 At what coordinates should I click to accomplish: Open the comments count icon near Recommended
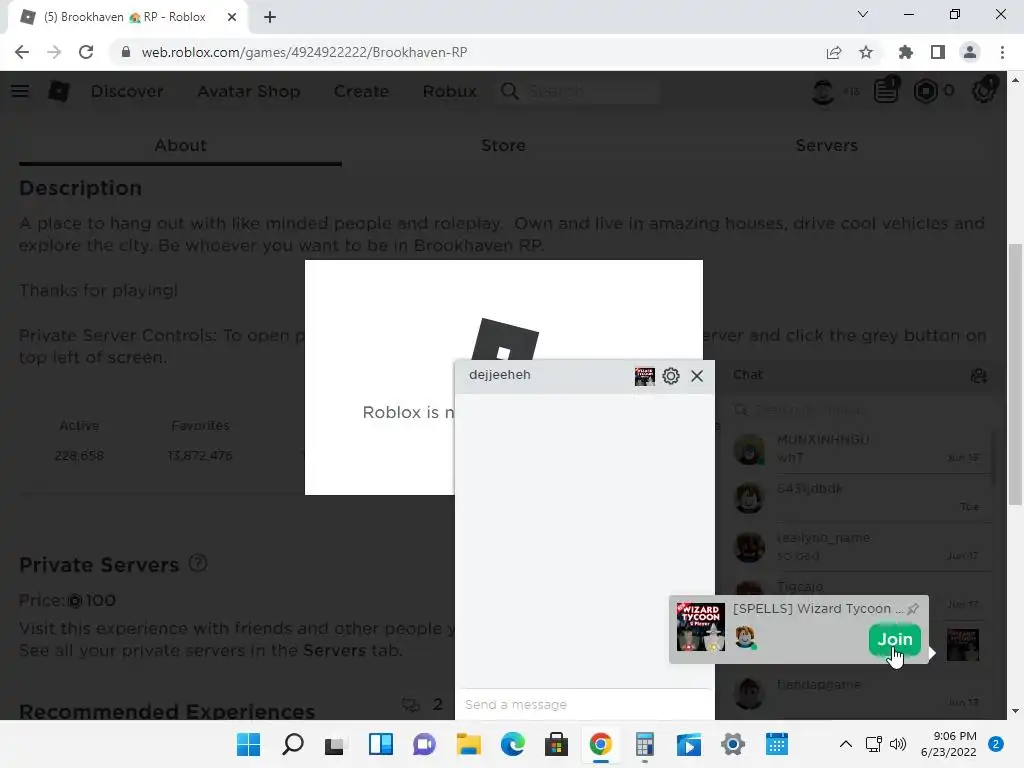pos(411,705)
